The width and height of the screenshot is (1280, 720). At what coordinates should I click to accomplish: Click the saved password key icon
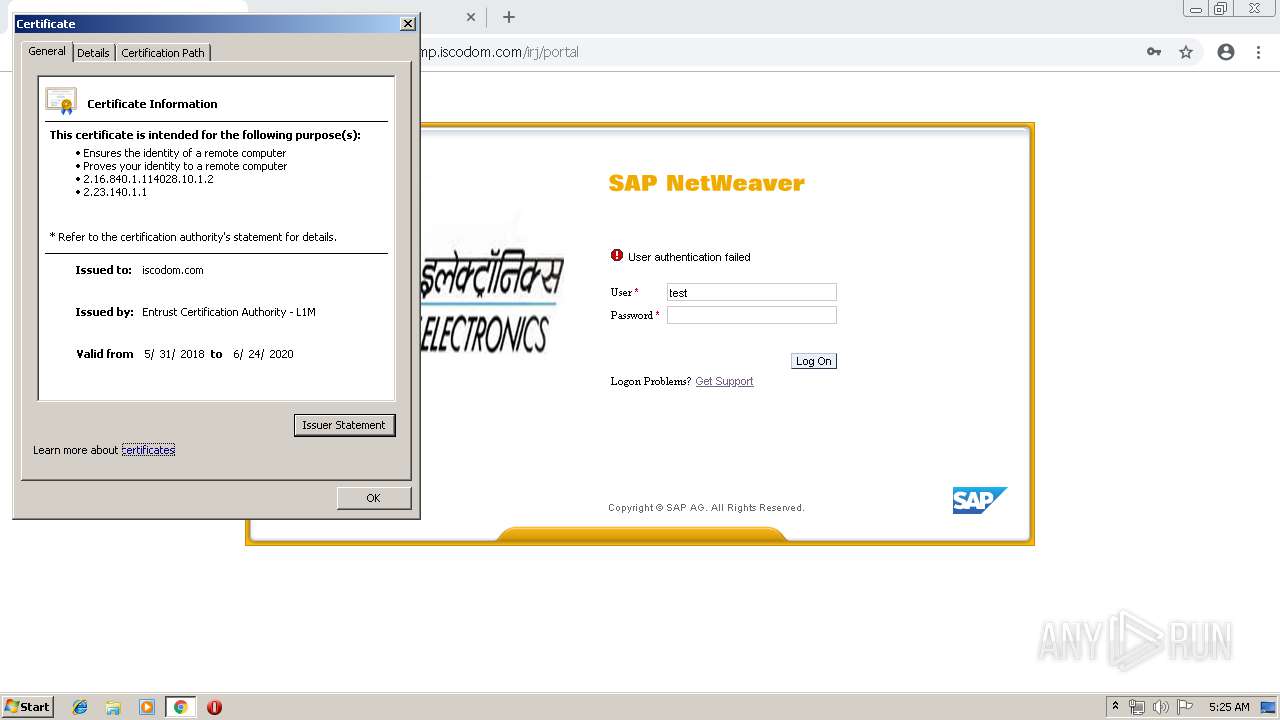coord(1154,52)
